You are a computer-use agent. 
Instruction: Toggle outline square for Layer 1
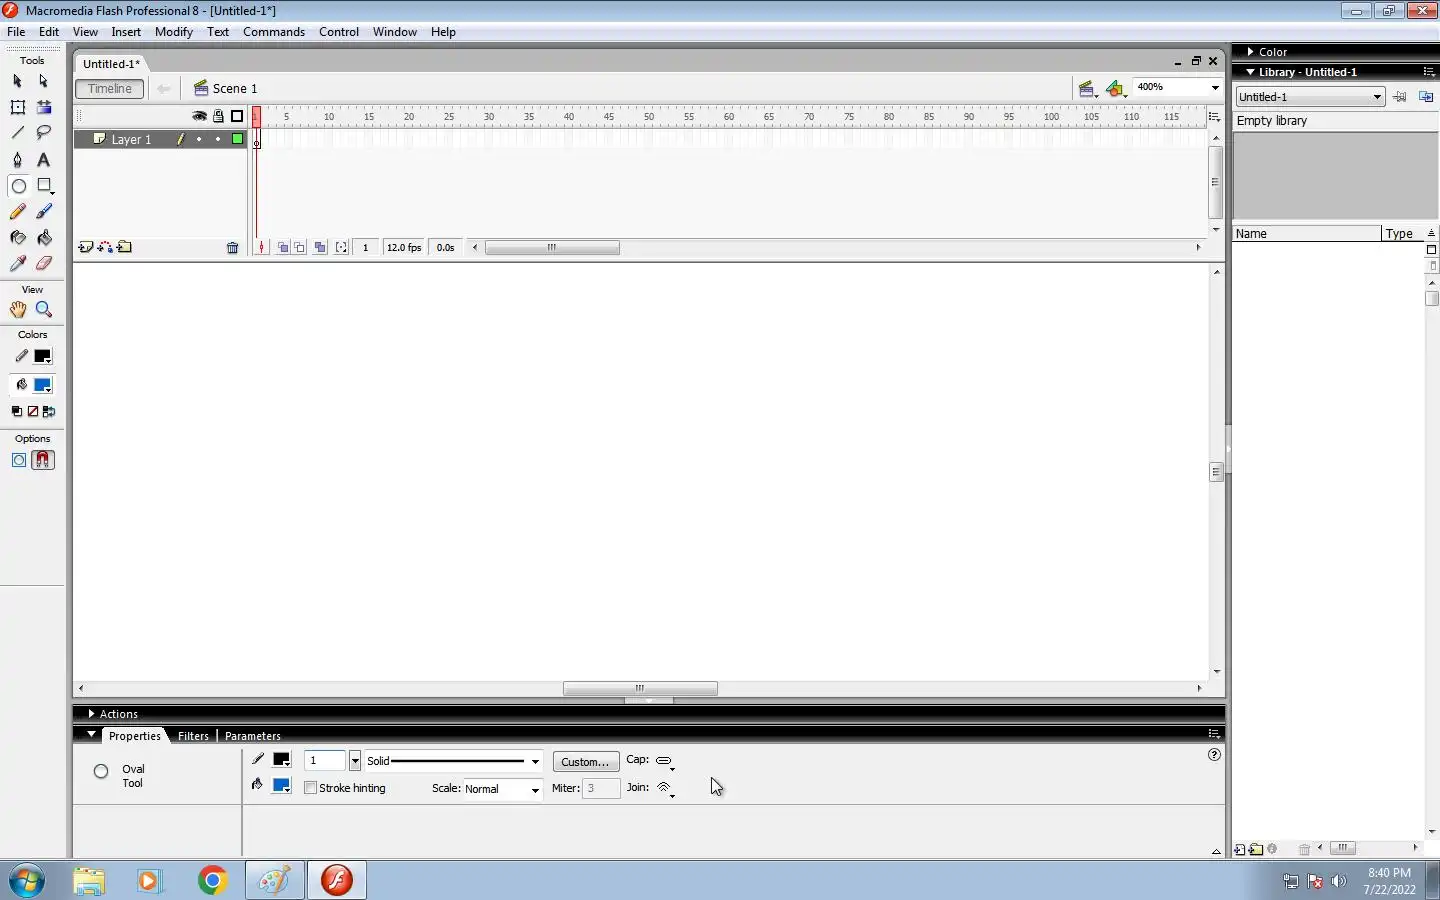[x=237, y=139]
